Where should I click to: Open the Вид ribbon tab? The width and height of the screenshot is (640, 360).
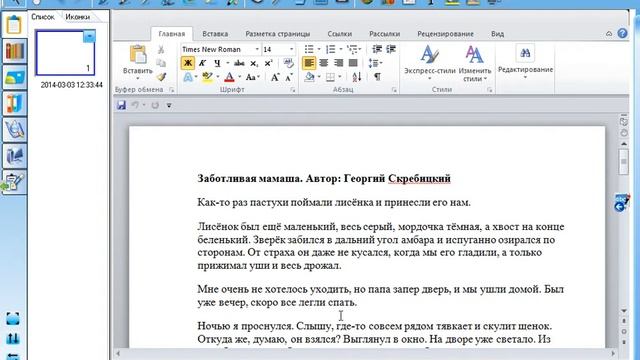(498, 34)
